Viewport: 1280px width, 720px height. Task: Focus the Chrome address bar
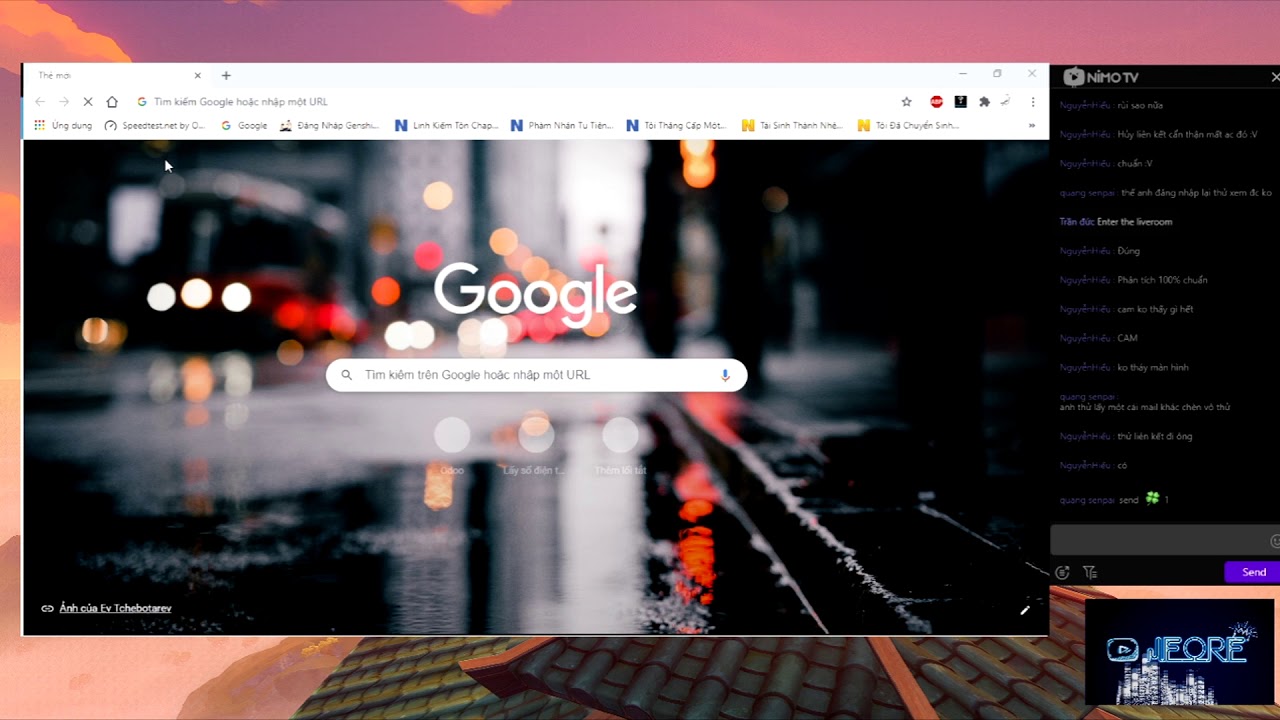pyautogui.click(x=510, y=102)
